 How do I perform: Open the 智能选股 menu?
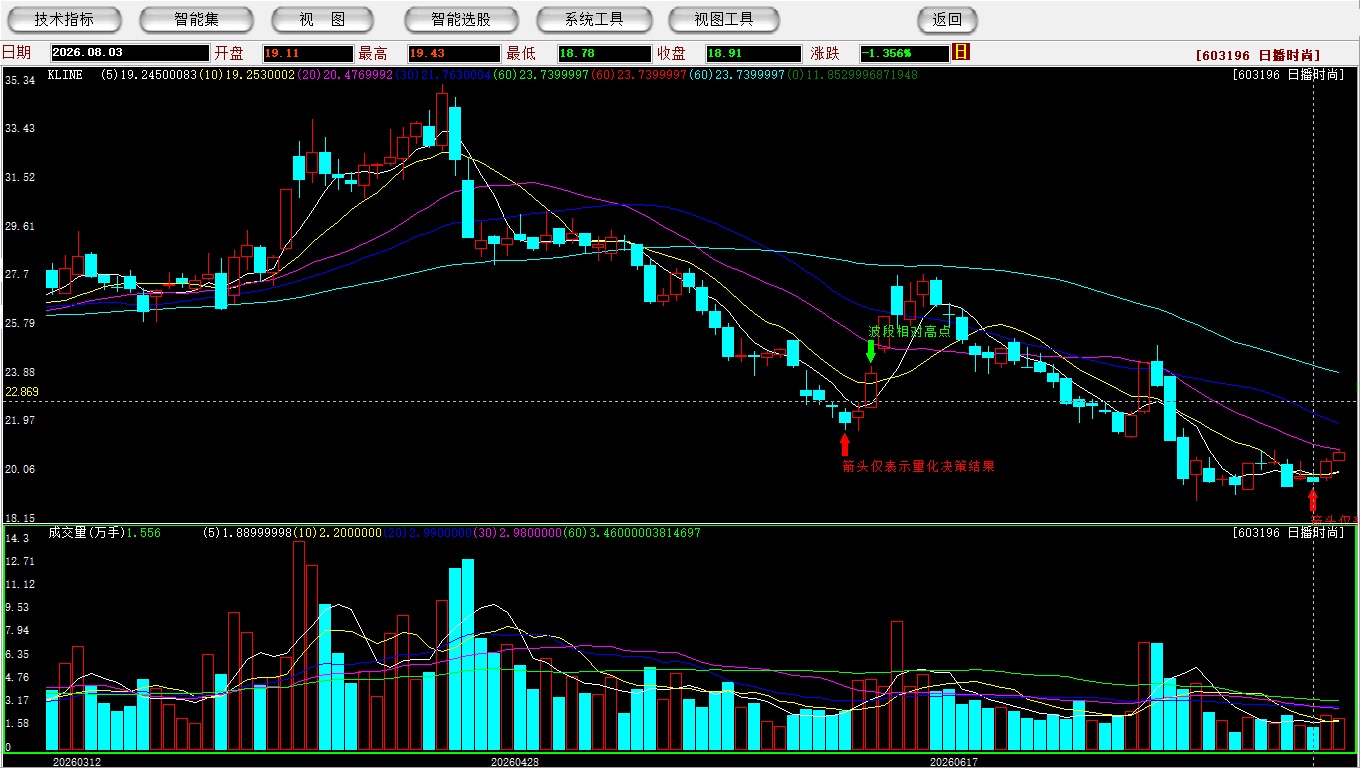(x=461, y=19)
